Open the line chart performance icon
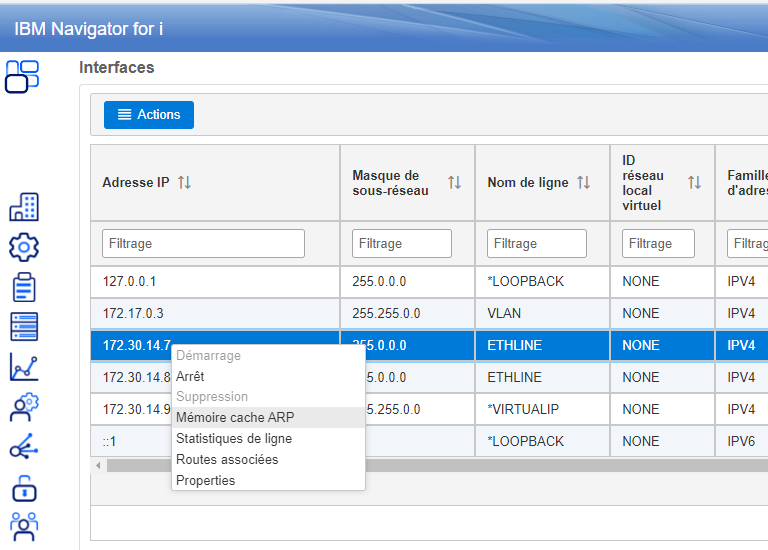Viewport: 768px width, 550px height. [x=24, y=367]
